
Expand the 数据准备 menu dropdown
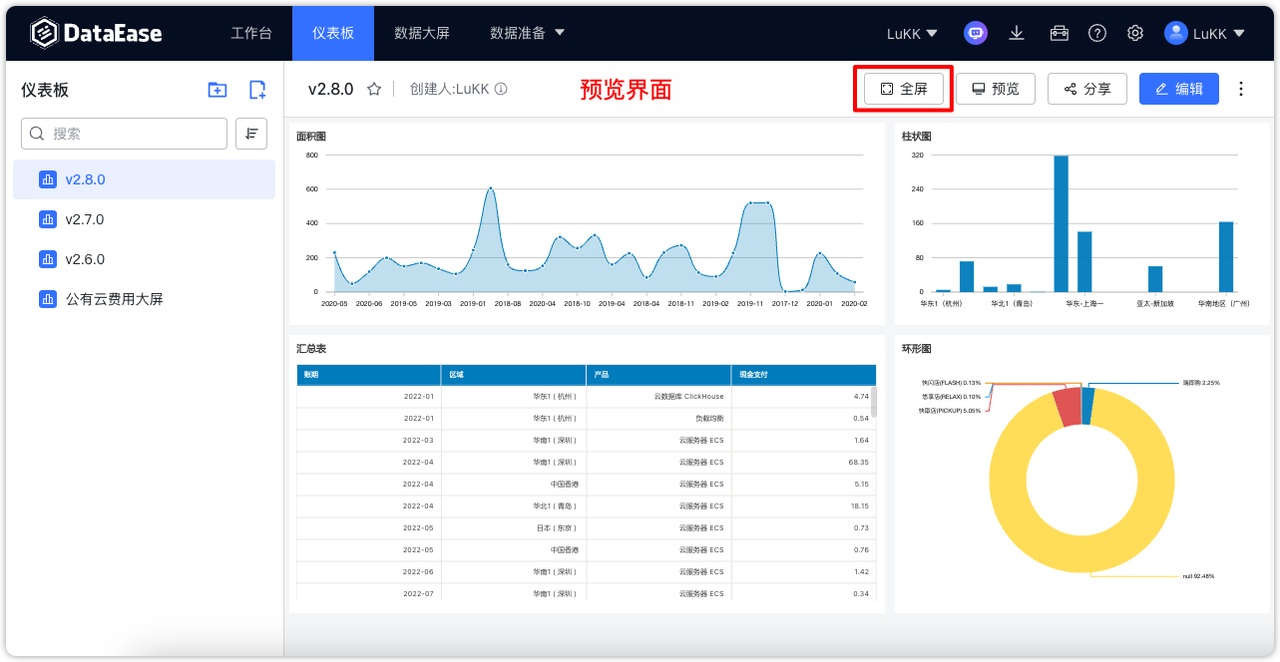(528, 32)
